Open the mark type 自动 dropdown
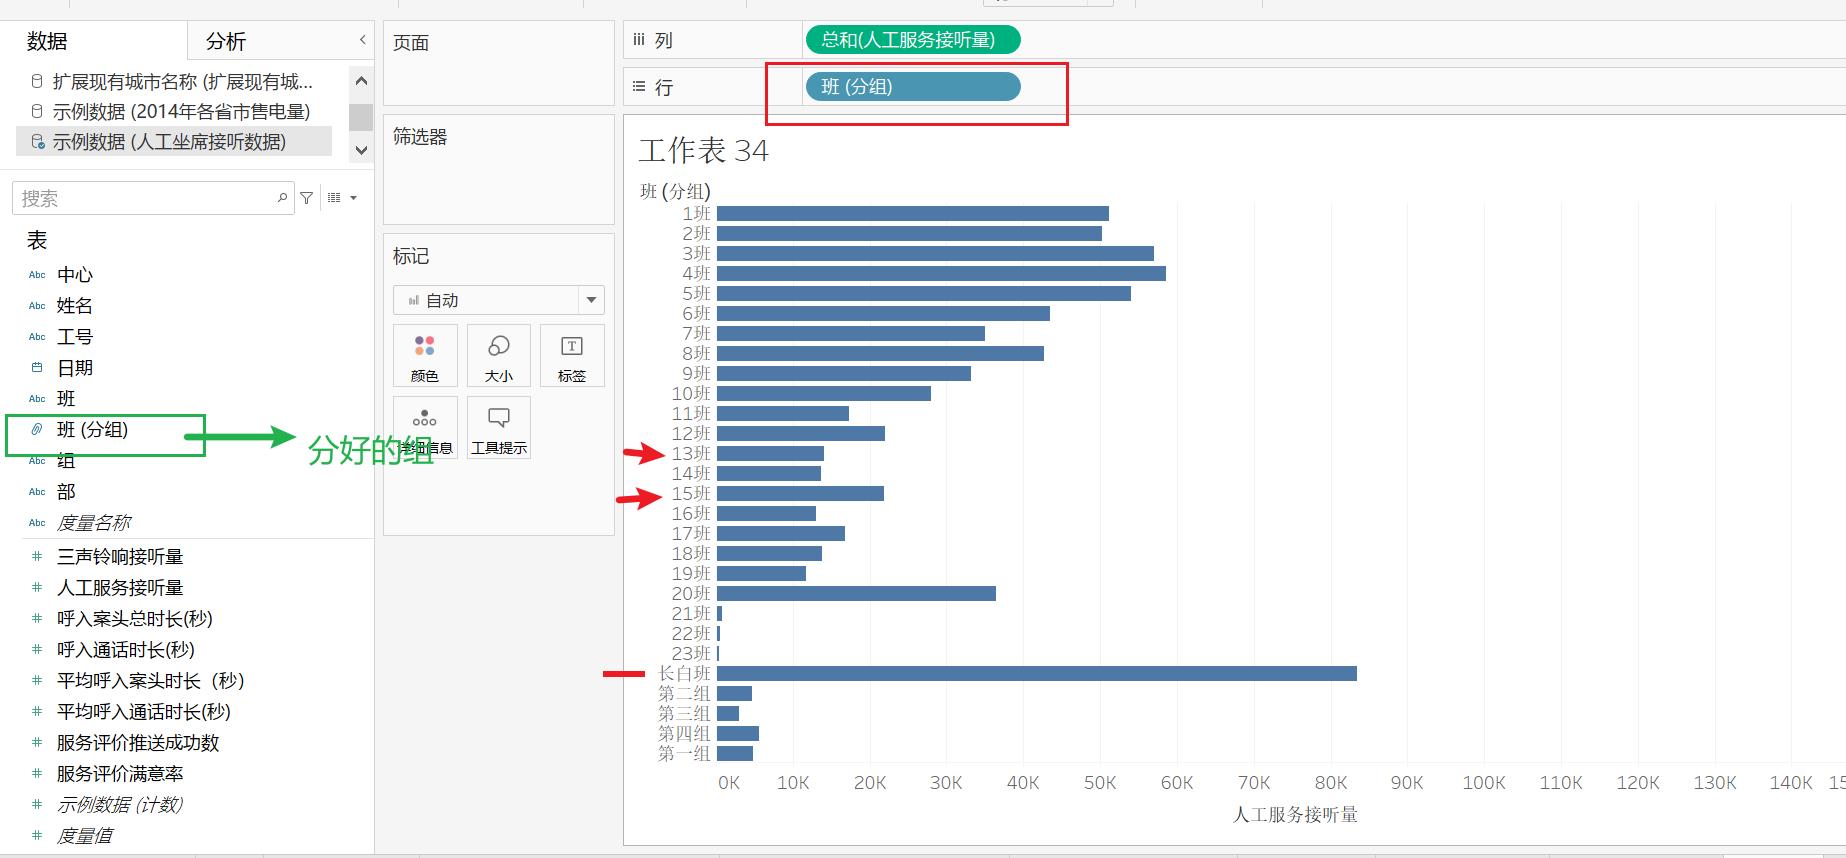 pyautogui.click(x=498, y=300)
